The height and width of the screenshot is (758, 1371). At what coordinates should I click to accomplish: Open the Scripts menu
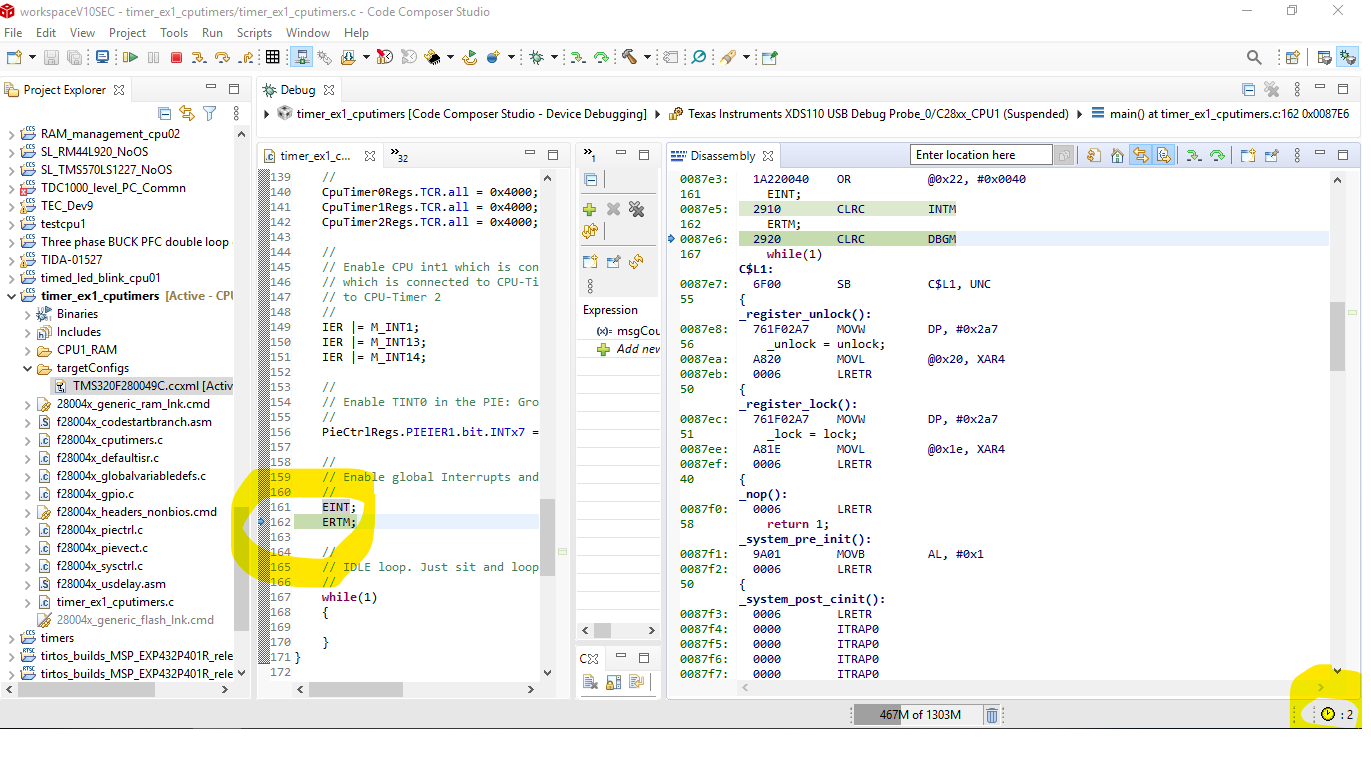[x=254, y=33]
